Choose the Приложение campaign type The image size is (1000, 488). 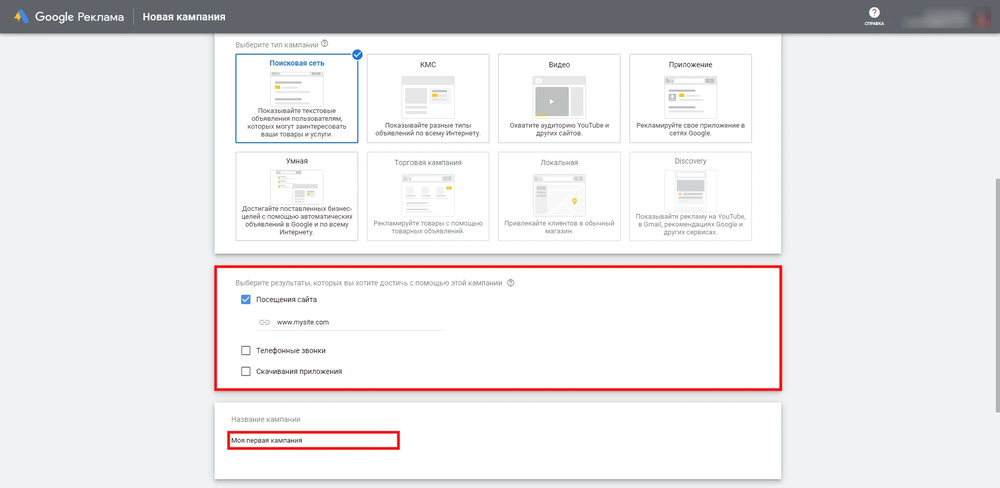tap(690, 97)
